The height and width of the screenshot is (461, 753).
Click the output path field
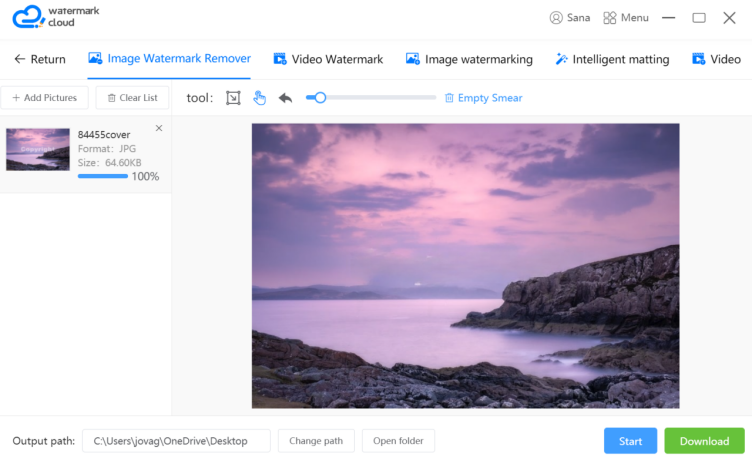pos(176,441)
